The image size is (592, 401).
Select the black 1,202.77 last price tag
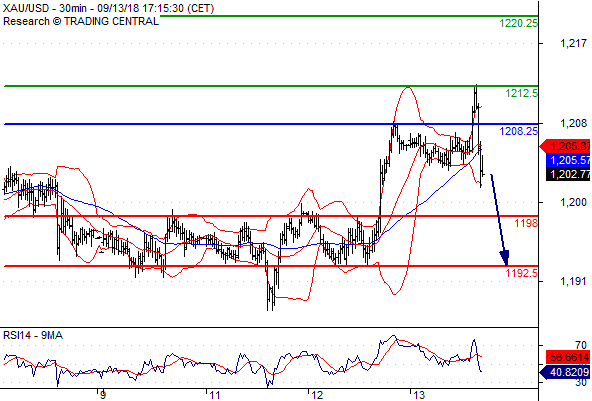click(x=569, y=174)
